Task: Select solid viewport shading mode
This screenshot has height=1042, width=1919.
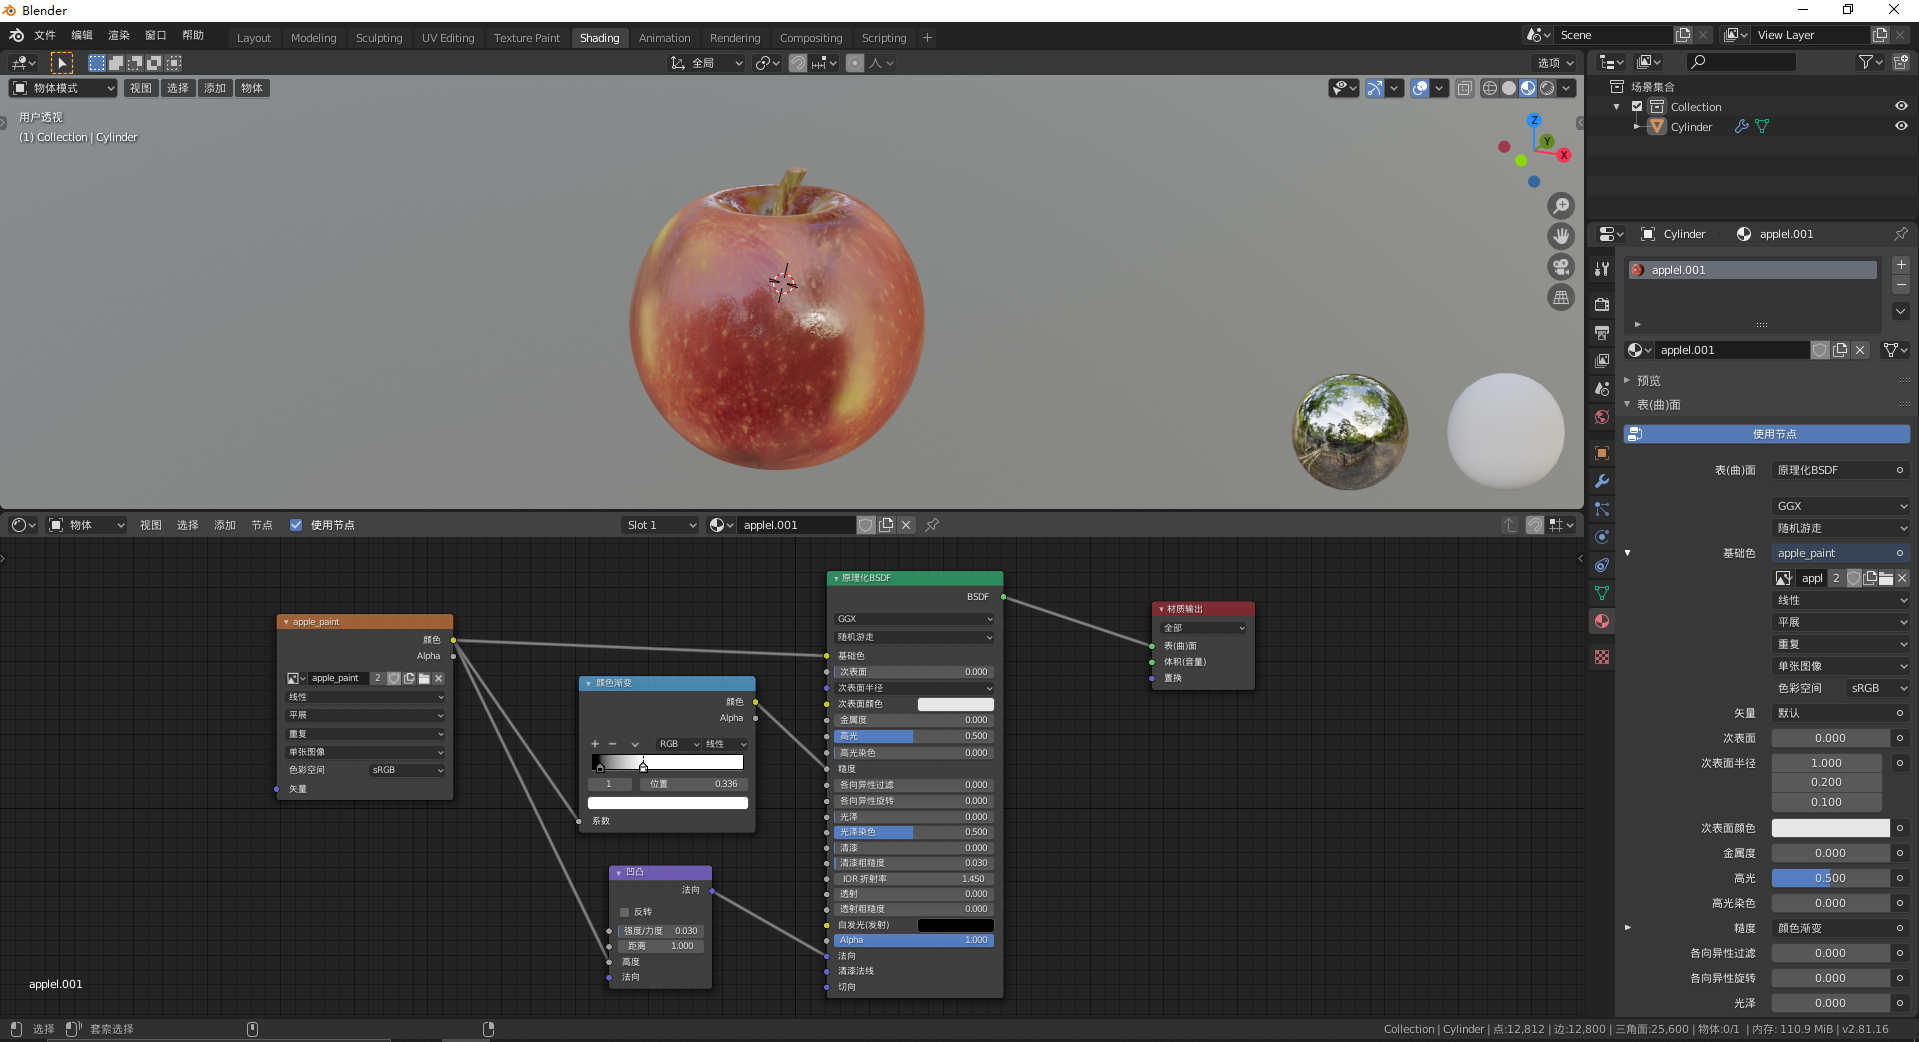Action: 1509,88
